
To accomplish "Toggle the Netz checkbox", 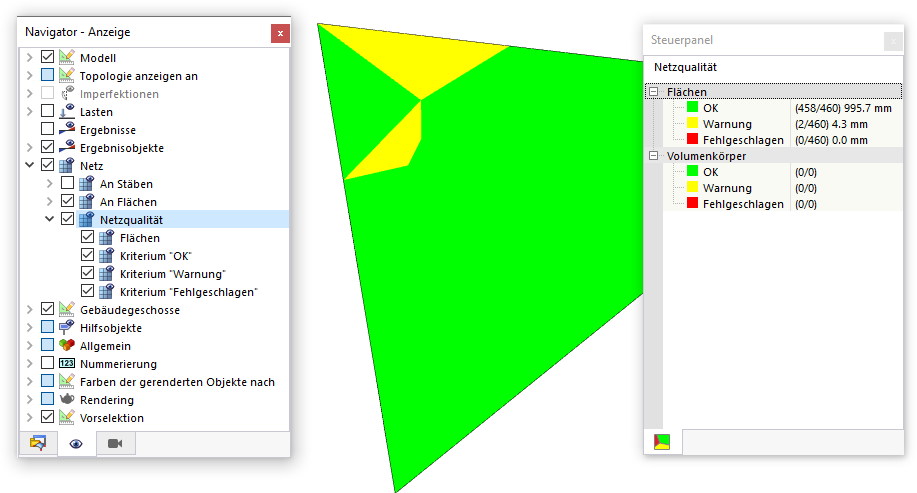I will [x=47, y=165].
